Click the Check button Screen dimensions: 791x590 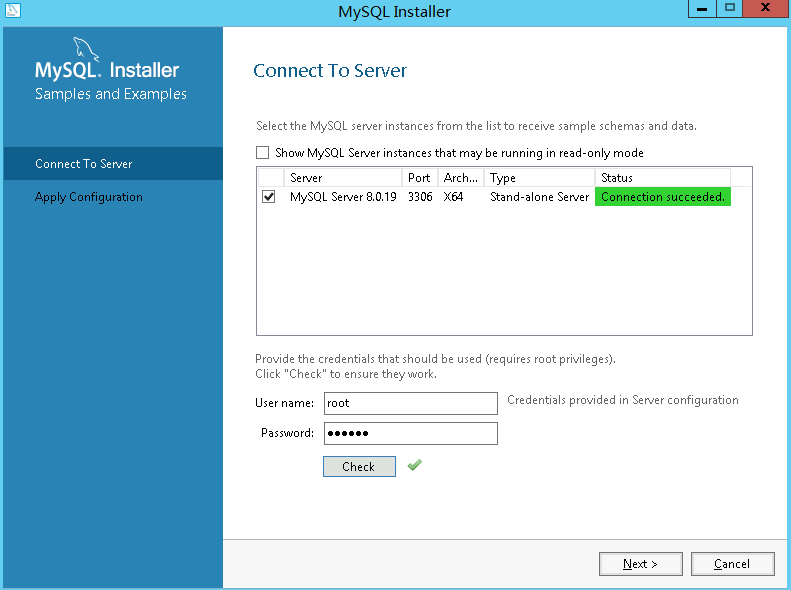[x=359, y=466]
